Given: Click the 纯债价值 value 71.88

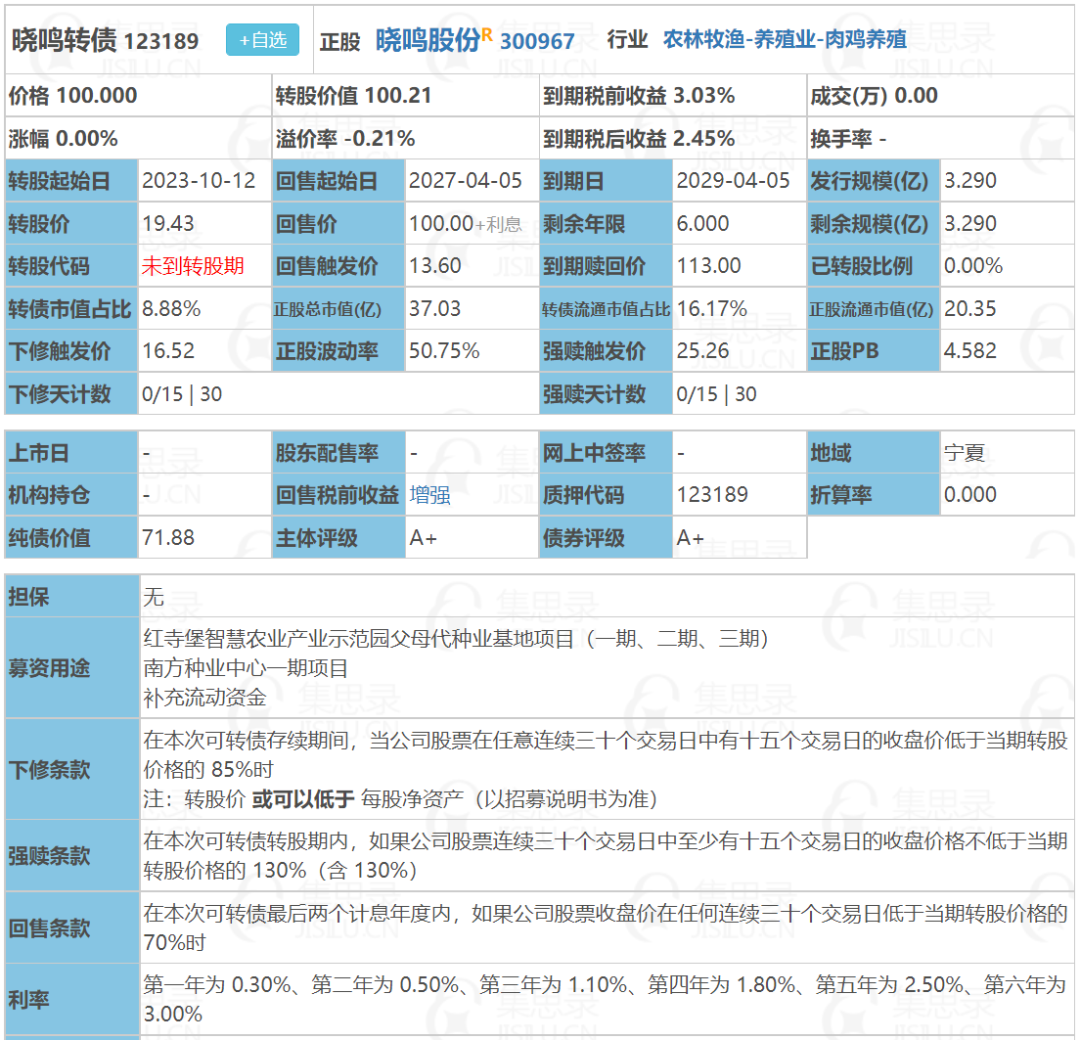Looking at the screenshot, I should [x=168, y=537].
